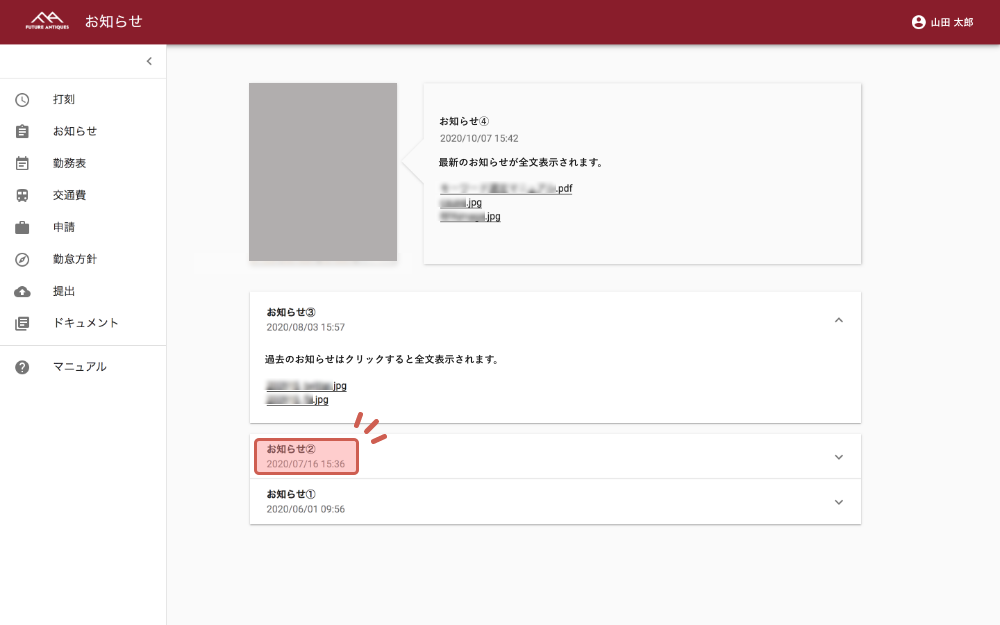1000x625 pixels.
Task: Click the clock icon for 打刻
Action: 22,99
